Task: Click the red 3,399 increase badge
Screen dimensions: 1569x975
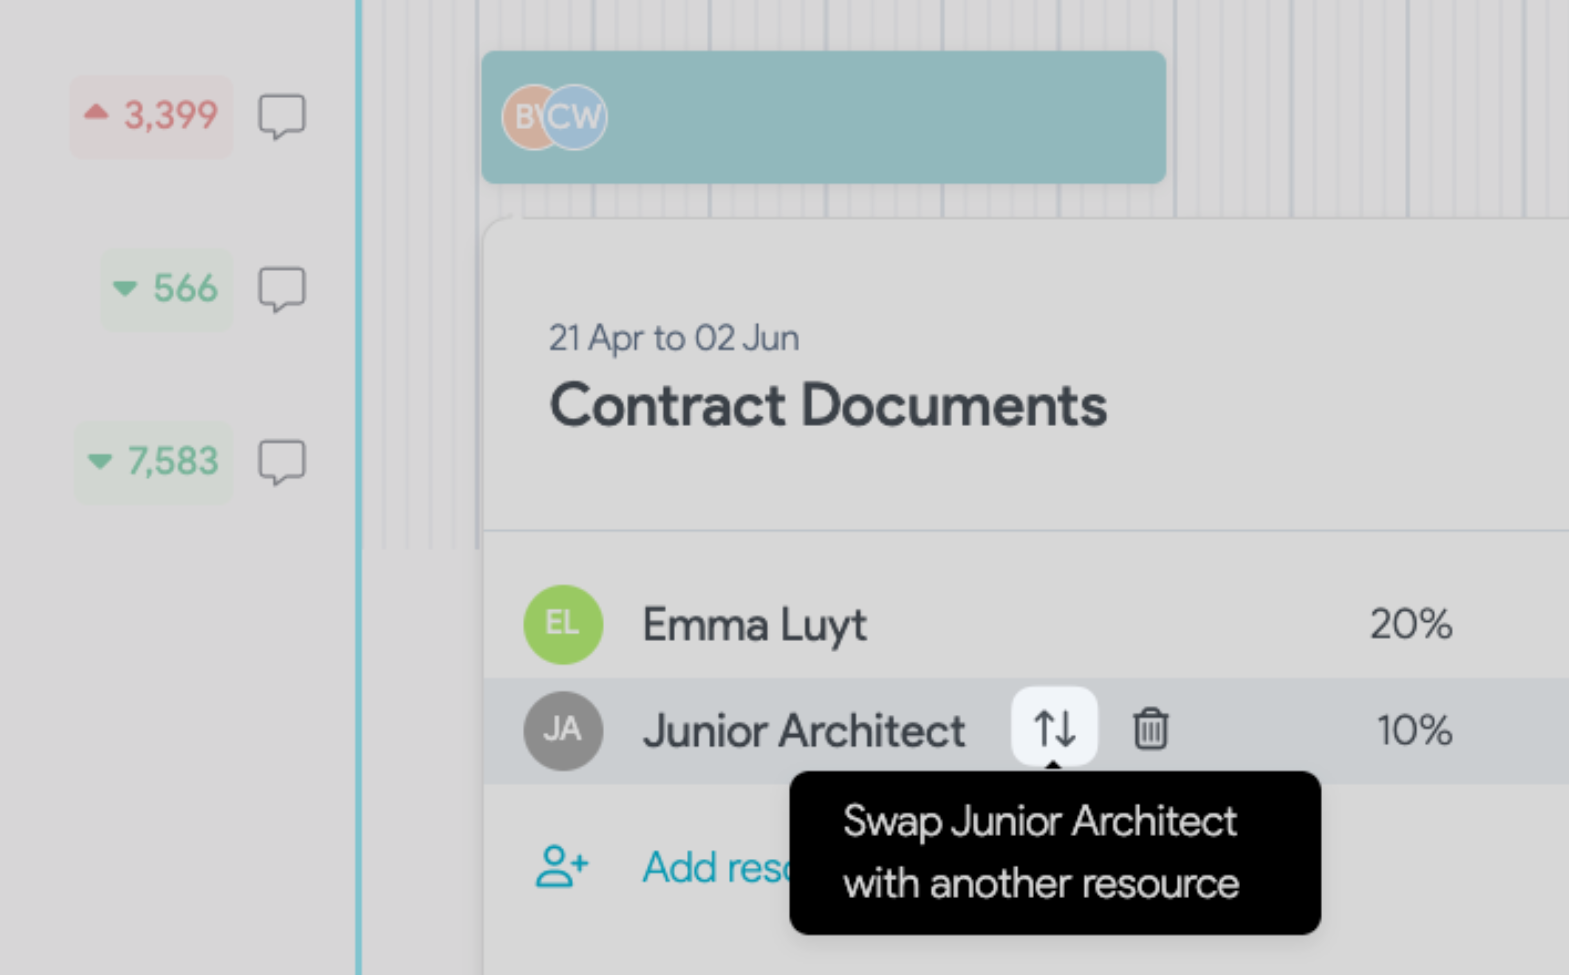Action: (x=151, y=116)
